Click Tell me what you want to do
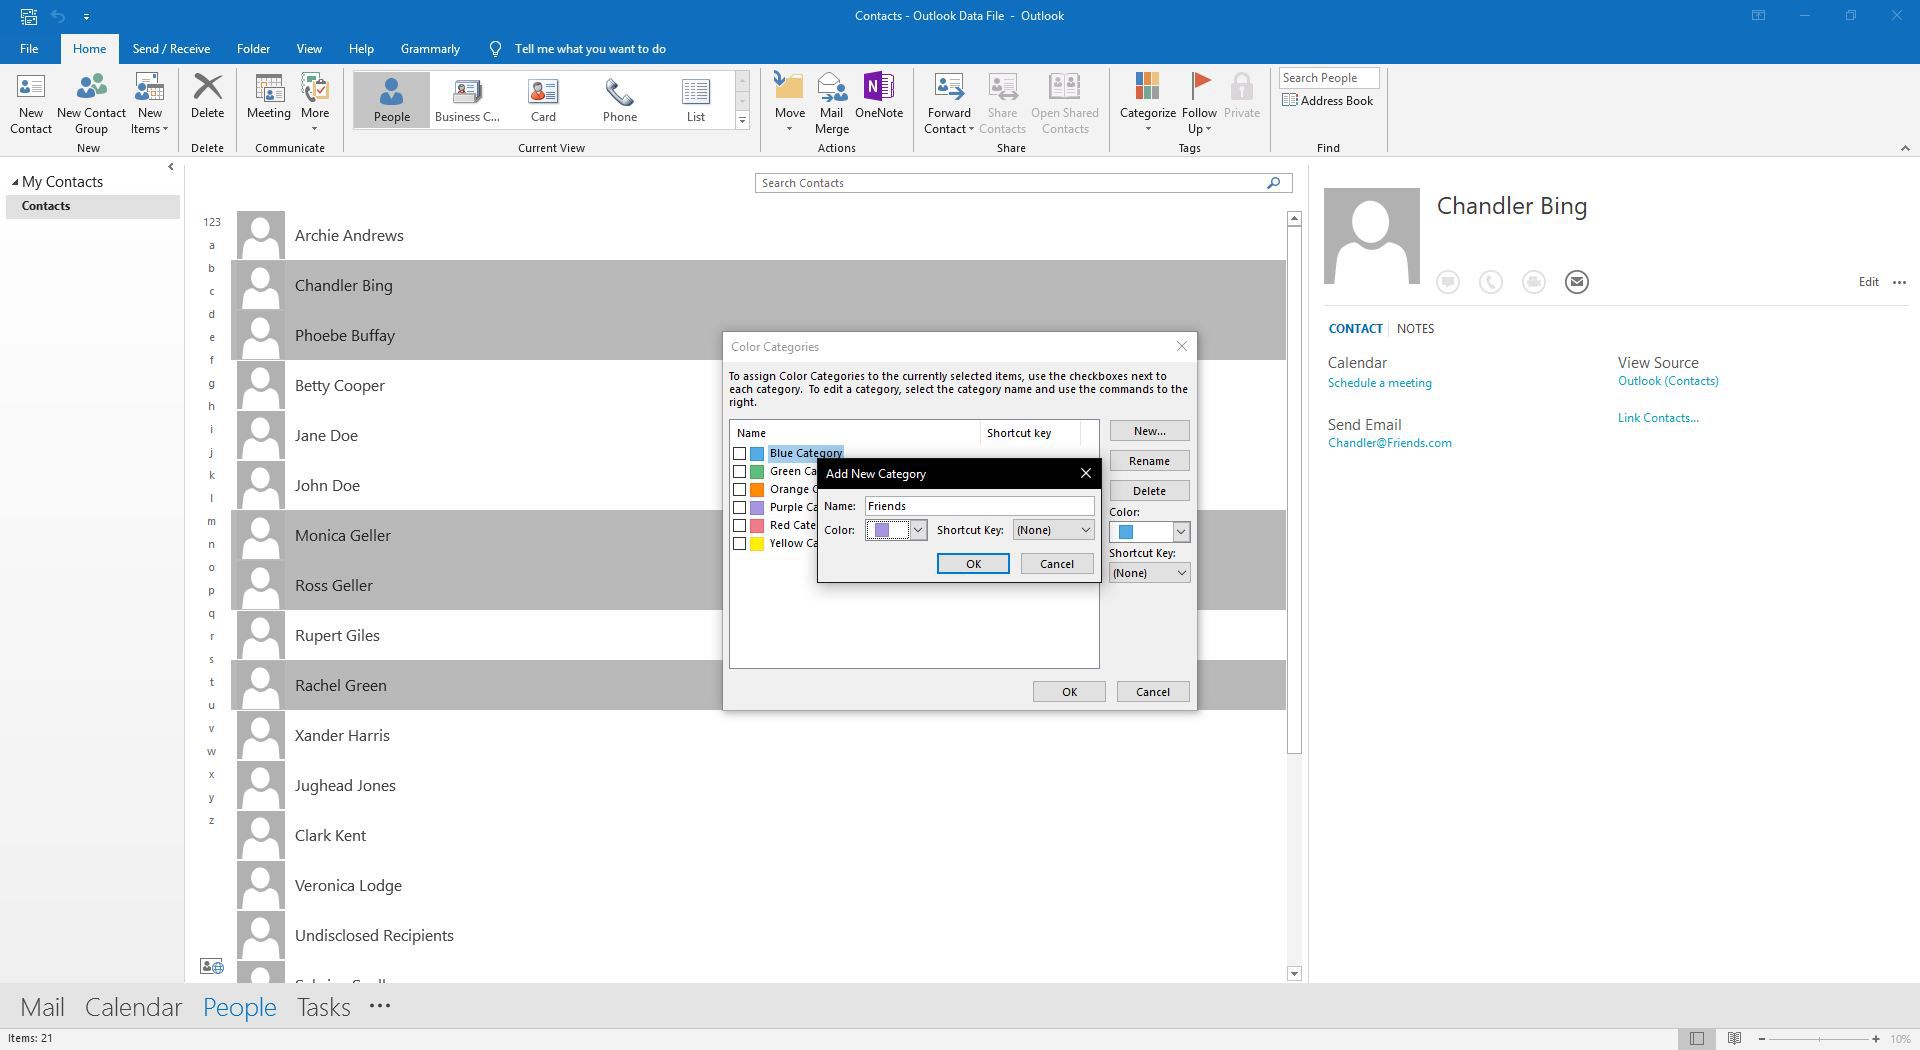 [590, 48]
